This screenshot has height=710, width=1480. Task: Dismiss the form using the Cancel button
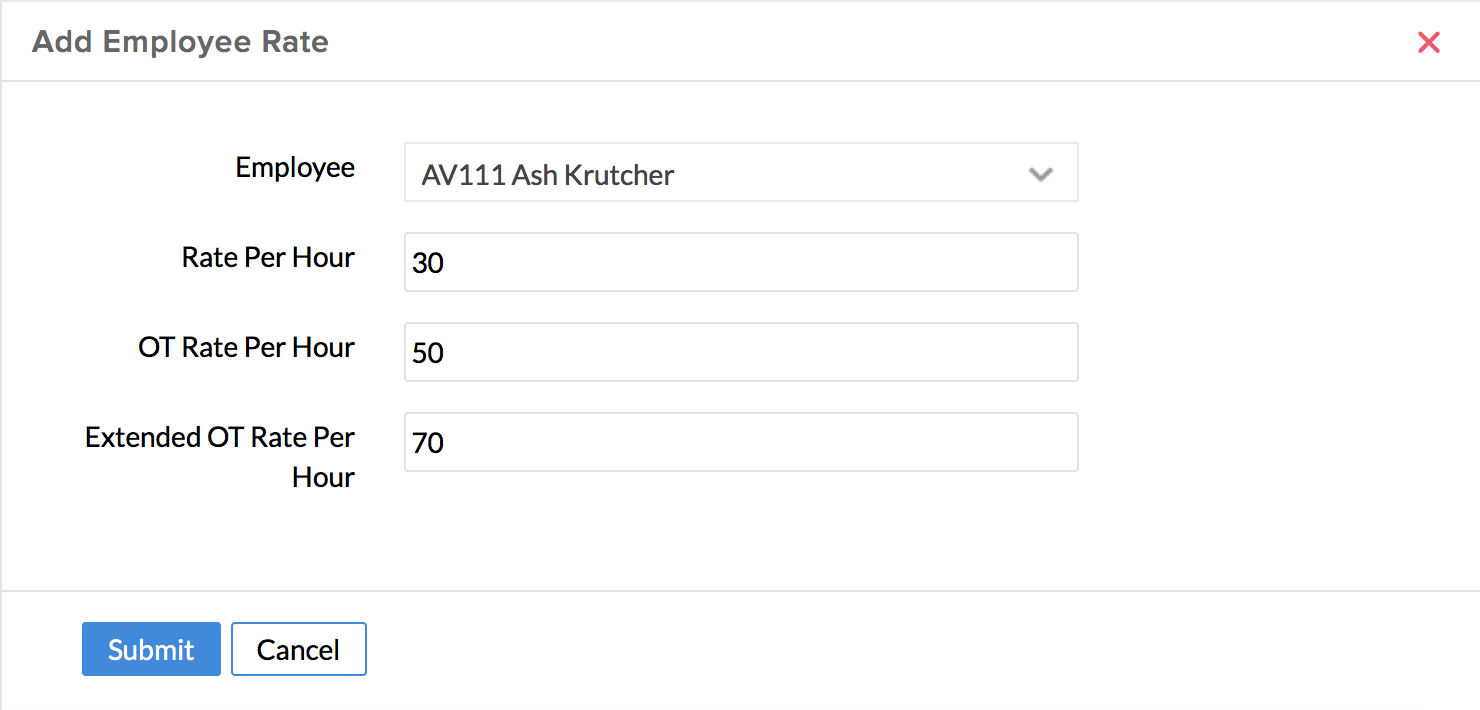(x=298, y=649)
